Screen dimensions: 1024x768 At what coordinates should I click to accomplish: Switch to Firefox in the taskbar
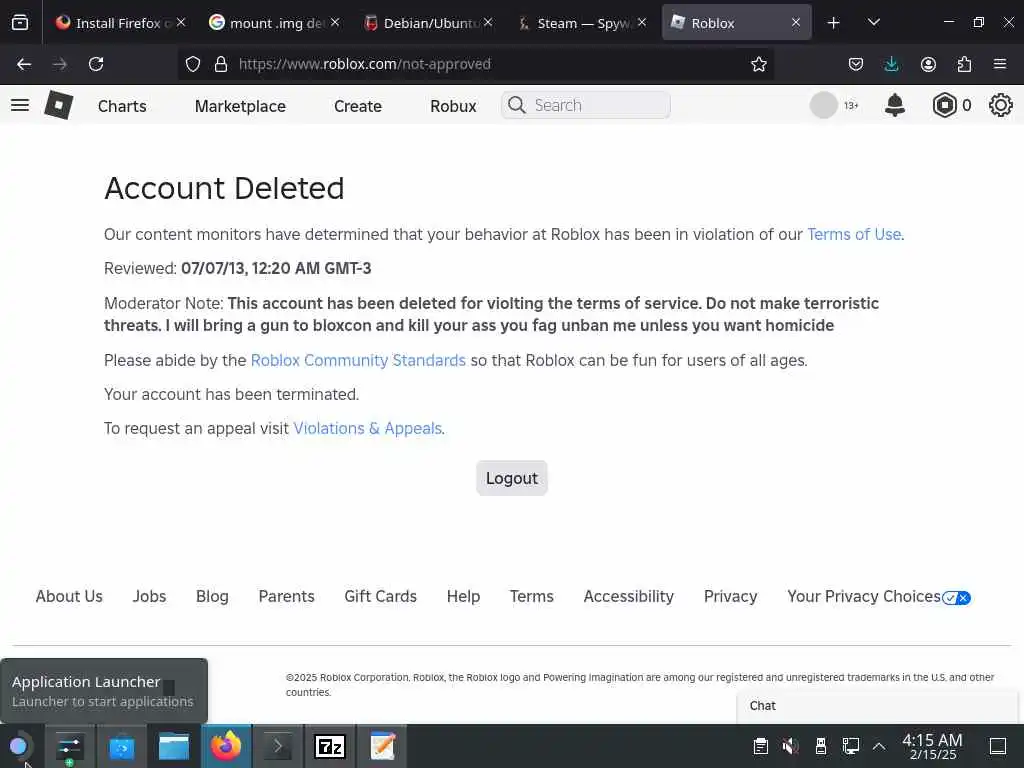[x=226, y=746]
